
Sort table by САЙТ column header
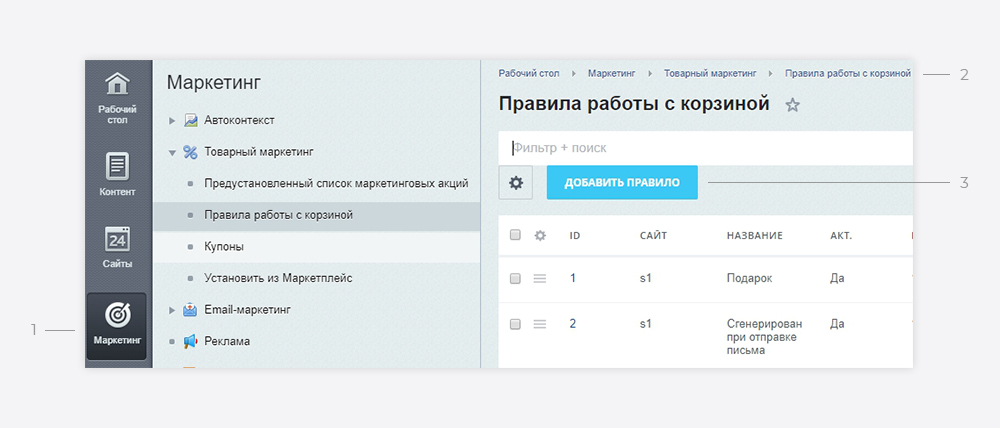pyautogui.click(x=653, y=235)
